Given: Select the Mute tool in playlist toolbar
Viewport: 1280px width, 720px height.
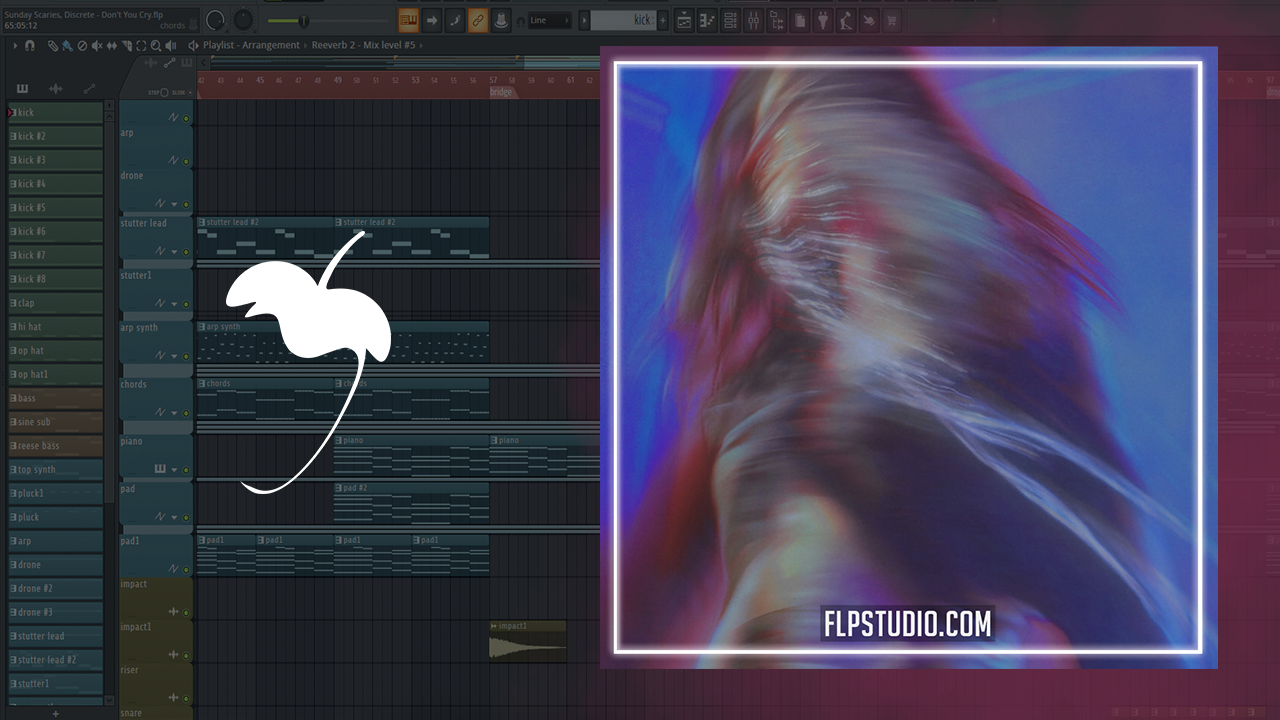Looking at the screenshot, I should tap(97, 46).
